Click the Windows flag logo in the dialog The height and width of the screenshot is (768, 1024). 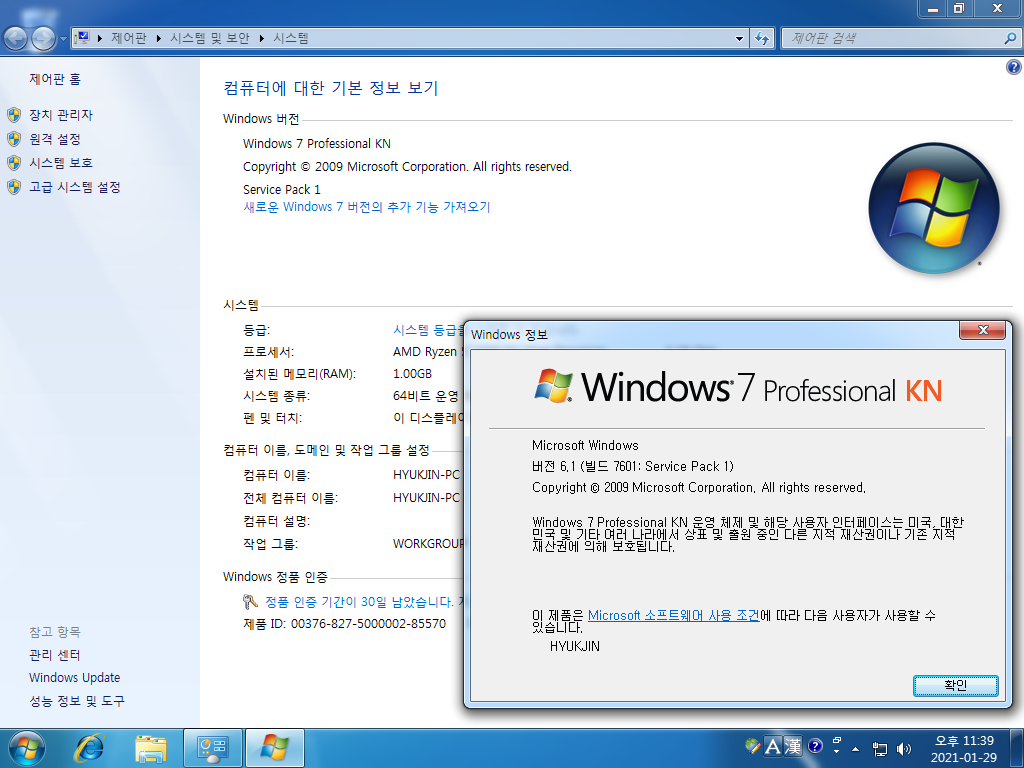pyautogui.click(x=554, y=385)
